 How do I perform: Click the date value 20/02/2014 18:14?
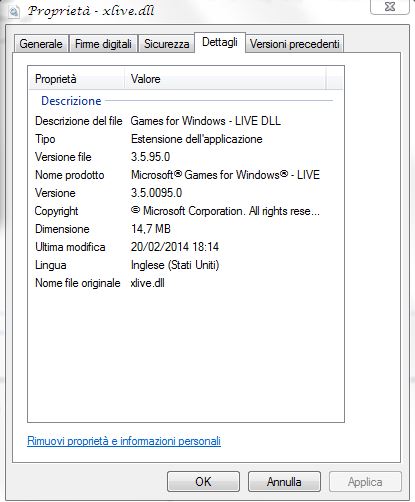(175, 247)
